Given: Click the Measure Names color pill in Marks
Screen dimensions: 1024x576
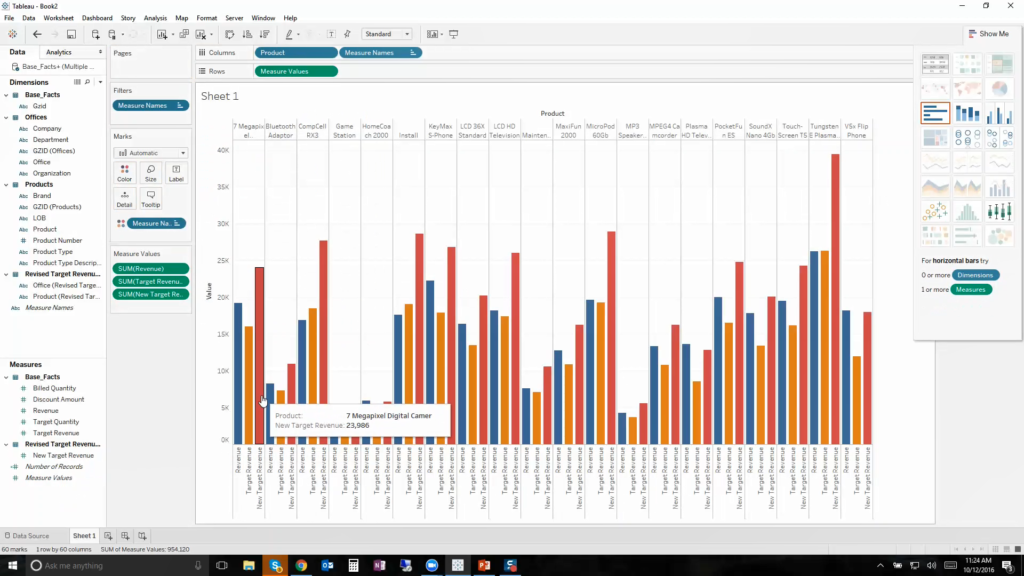Looking at the screenshot, I should 156,223.
